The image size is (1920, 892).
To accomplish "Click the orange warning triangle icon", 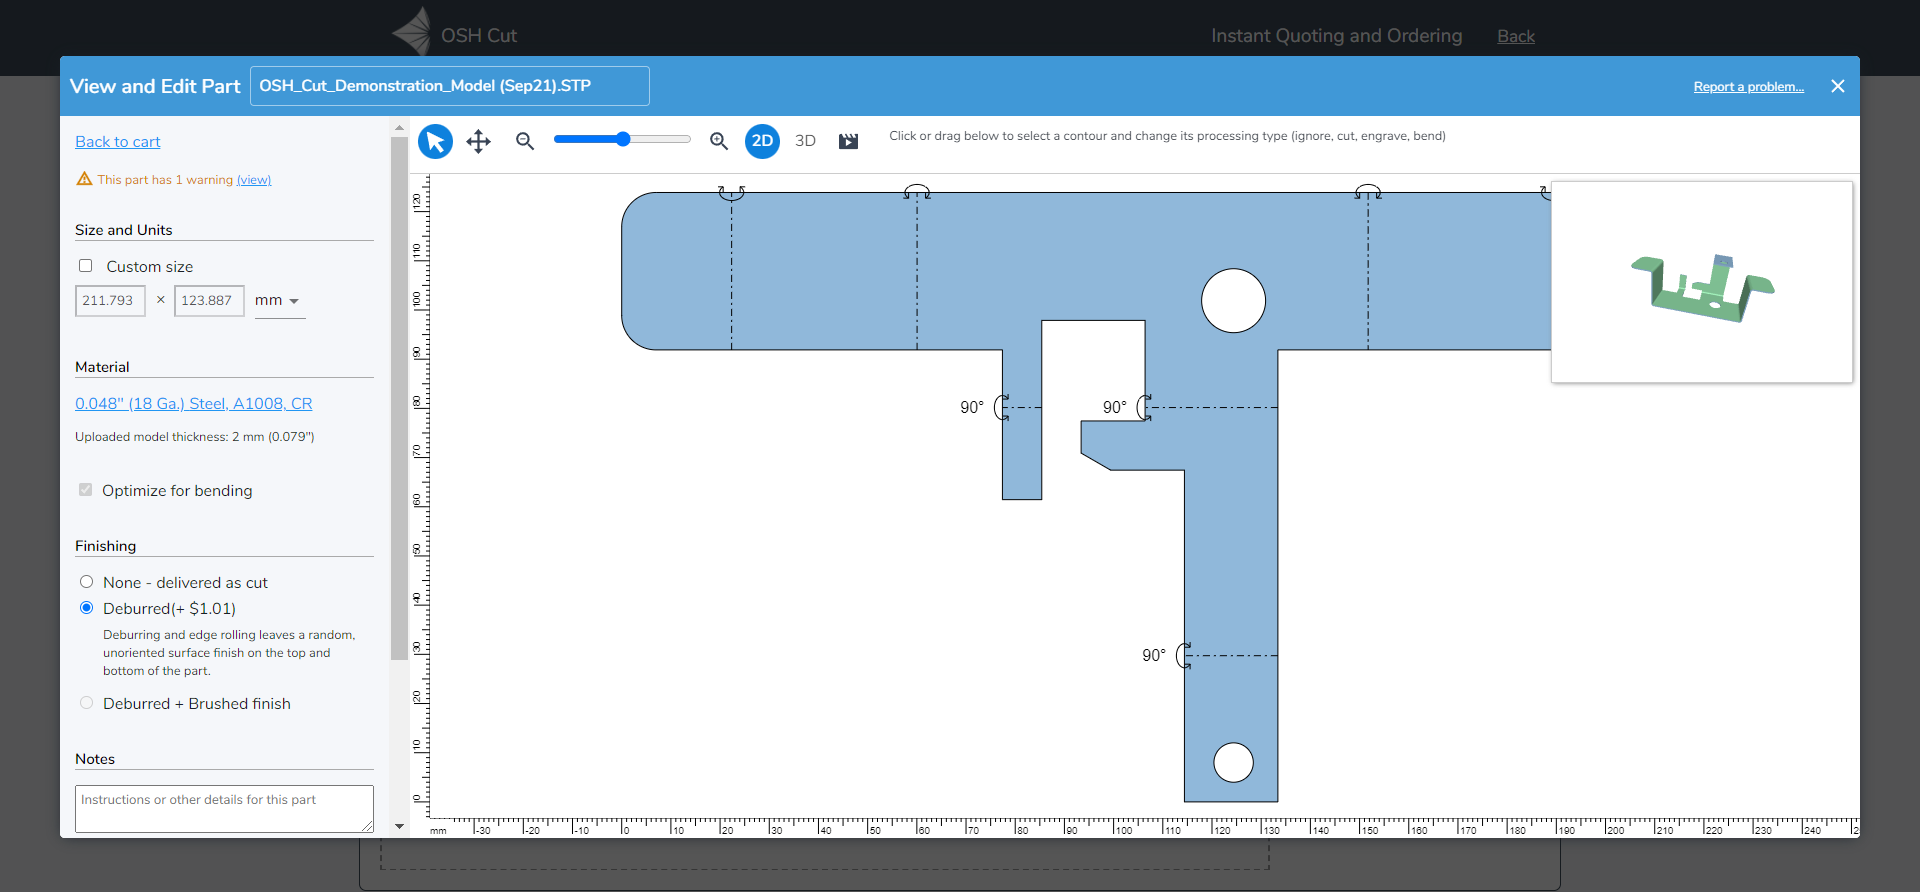I will coord(84,179).
